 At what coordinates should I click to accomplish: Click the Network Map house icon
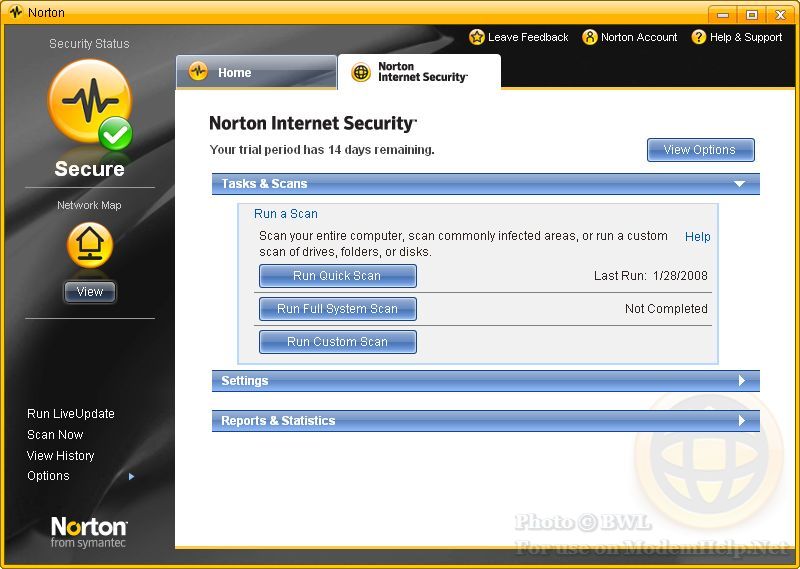click(x=89, y=245)
